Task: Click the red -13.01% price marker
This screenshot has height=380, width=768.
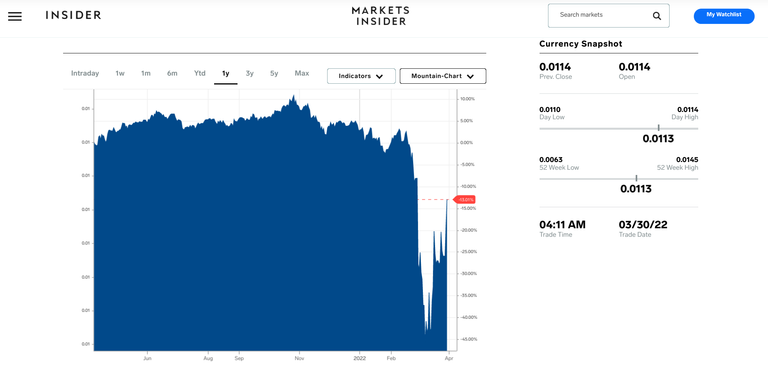Action: (464, 199)
